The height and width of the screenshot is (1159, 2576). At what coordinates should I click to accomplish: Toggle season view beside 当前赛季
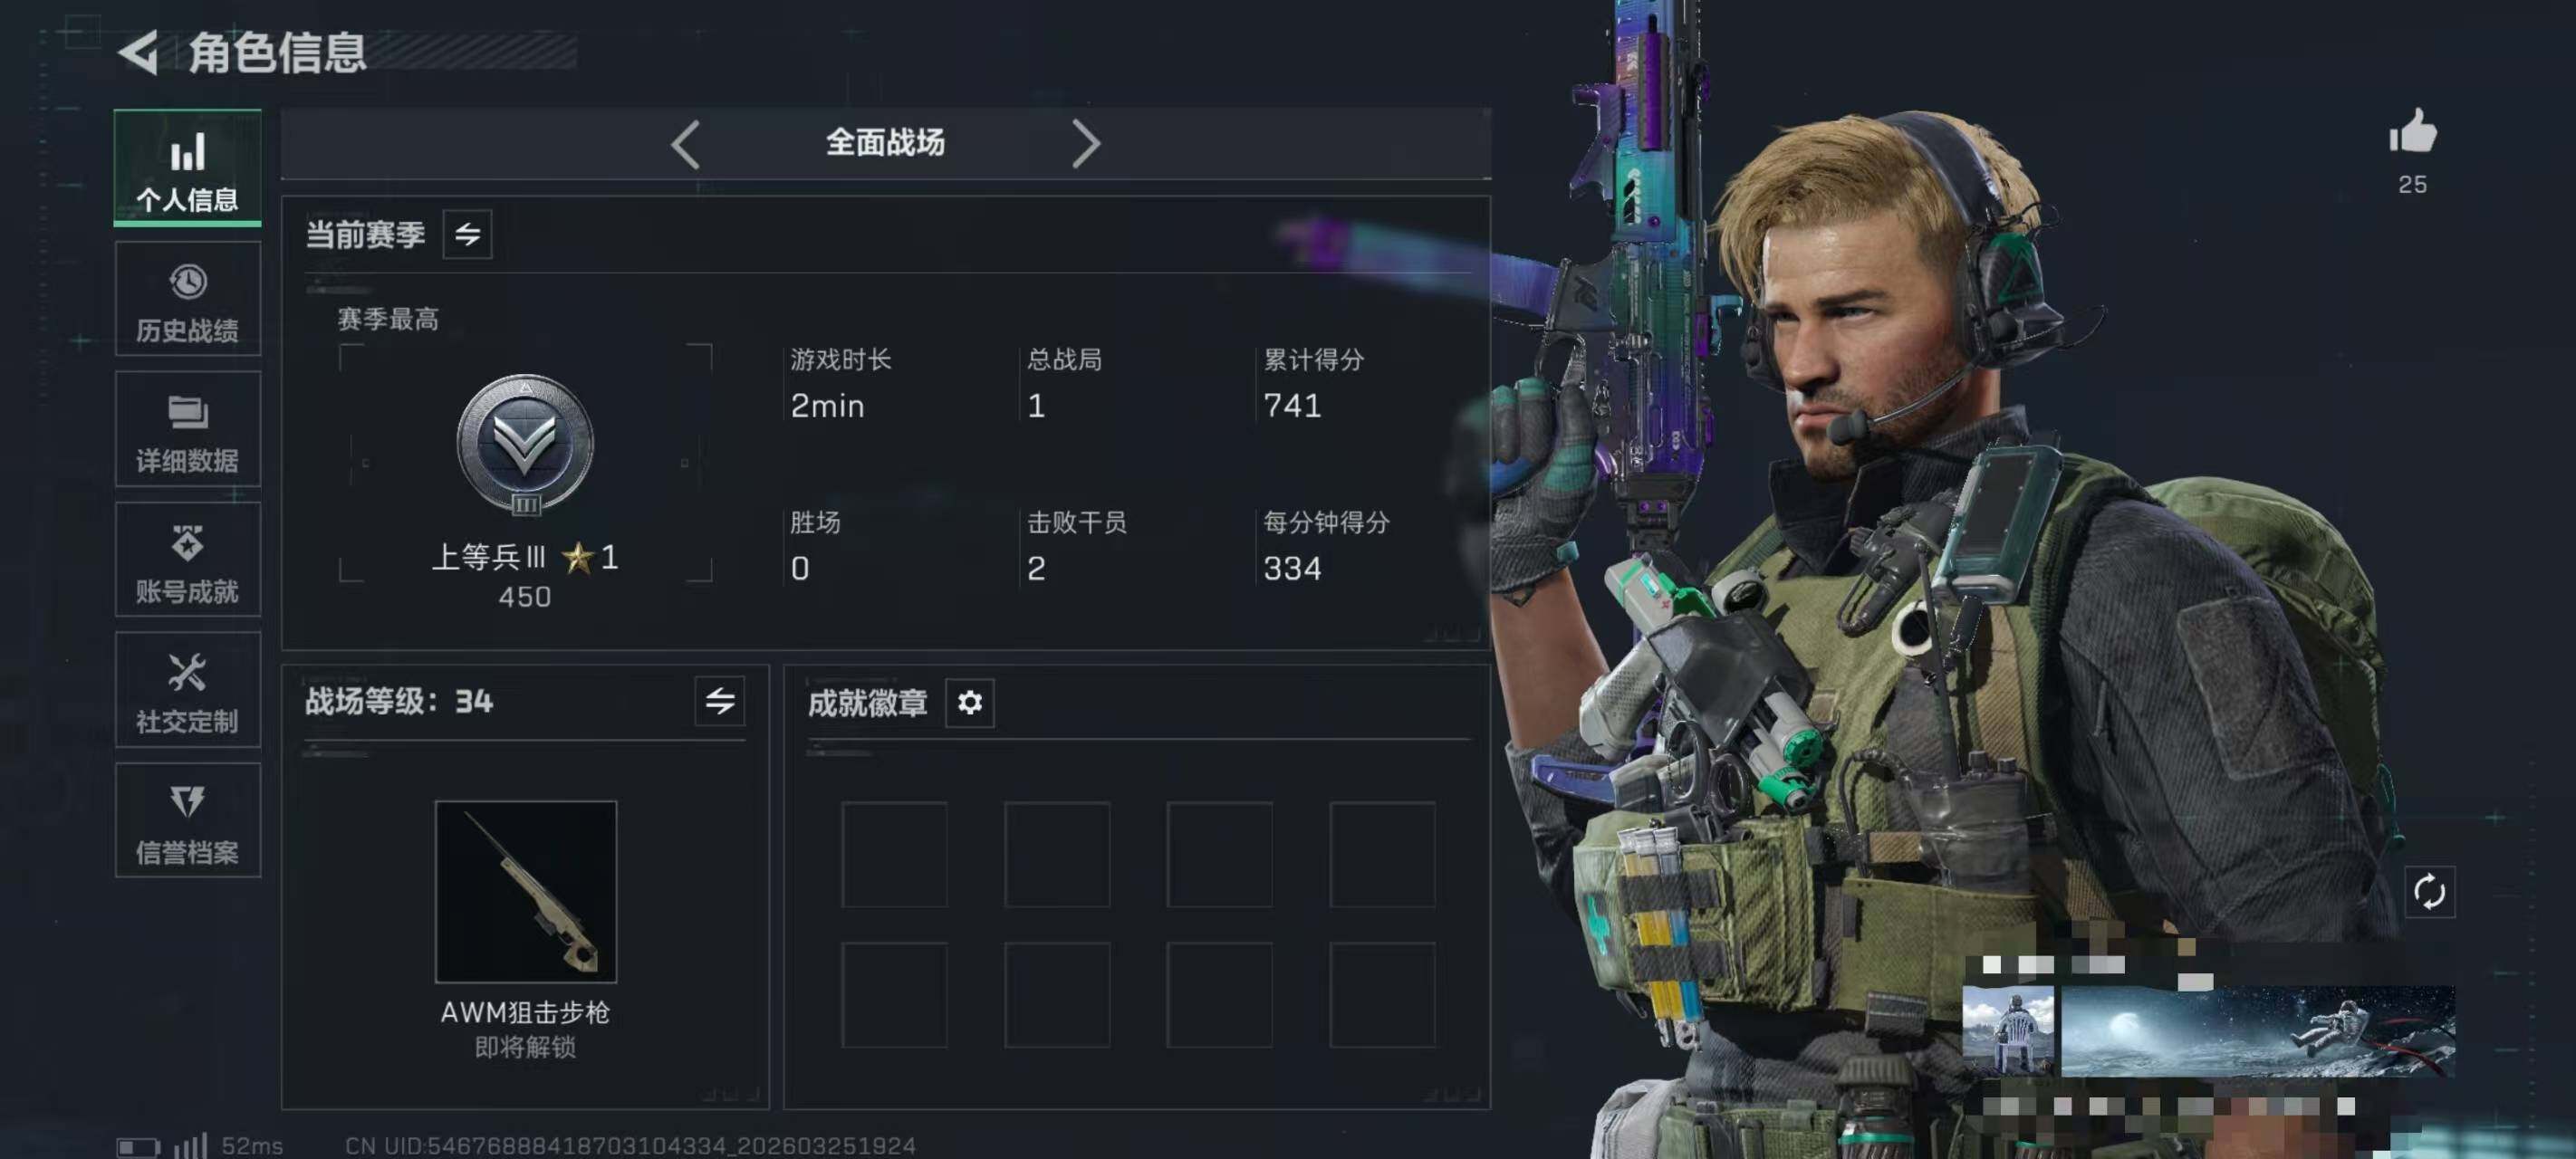(x=467, y=235)
